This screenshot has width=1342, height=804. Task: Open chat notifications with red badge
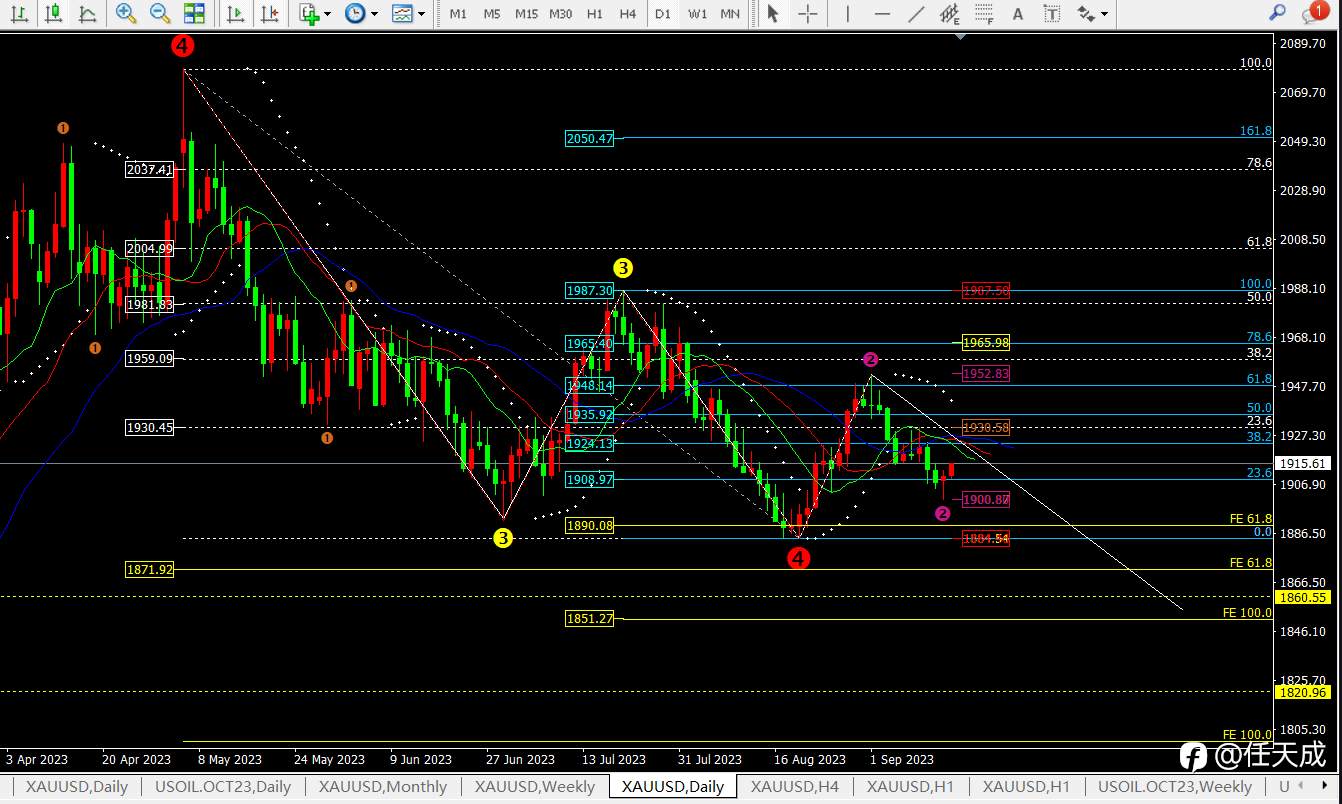tap(1314, 13)
